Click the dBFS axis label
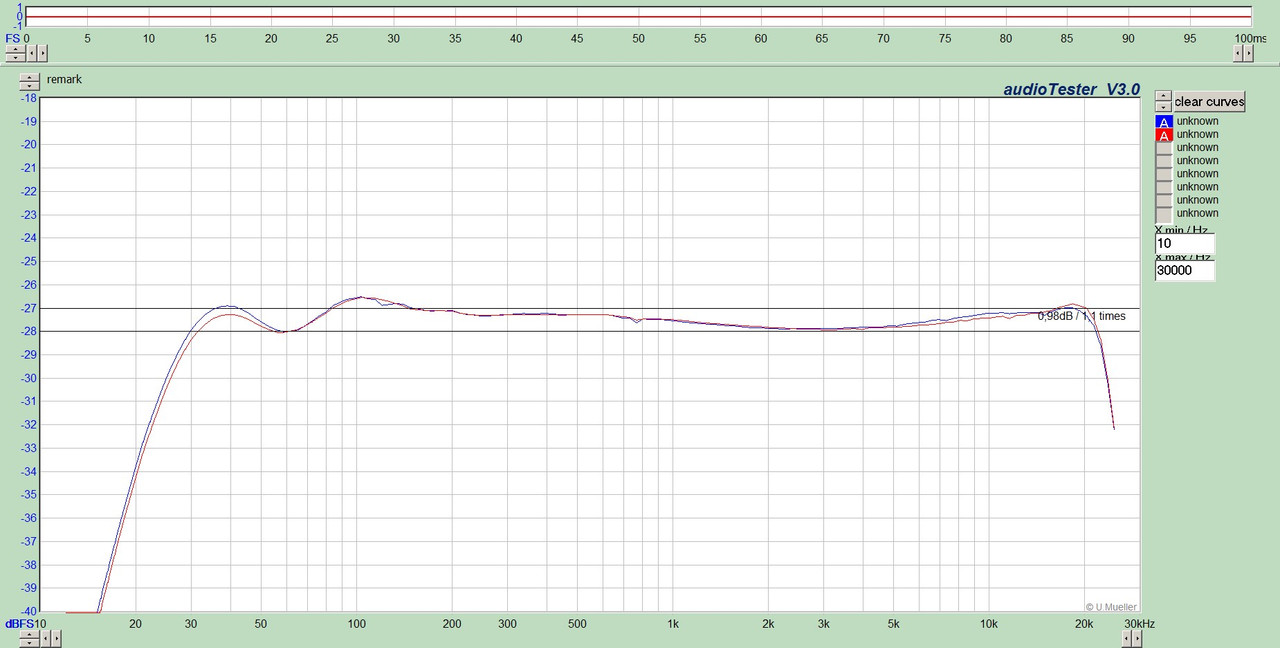Screen dimensions: 1280x648 tap(19, 624)
